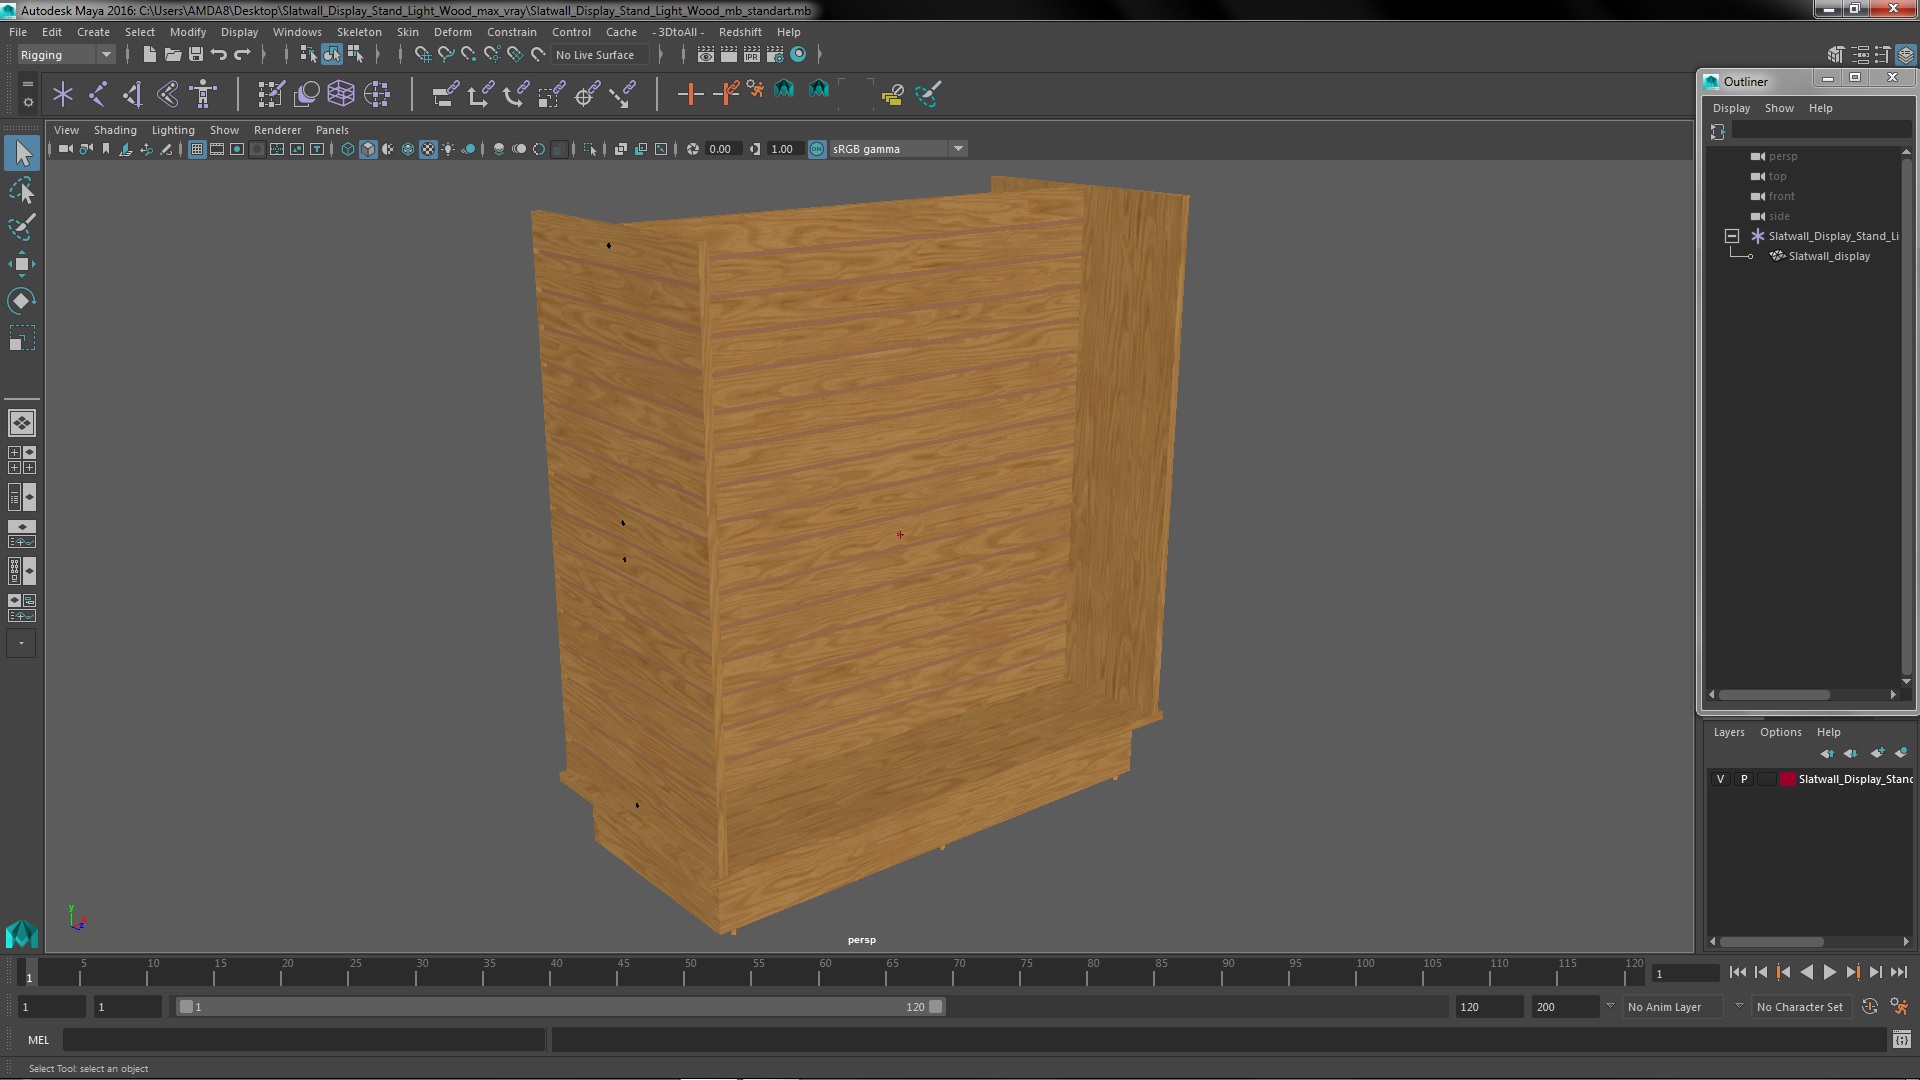The image size is (1920, 1080).
Task: Click the Snap to grids magnet icon
Action: coord(422,54)
